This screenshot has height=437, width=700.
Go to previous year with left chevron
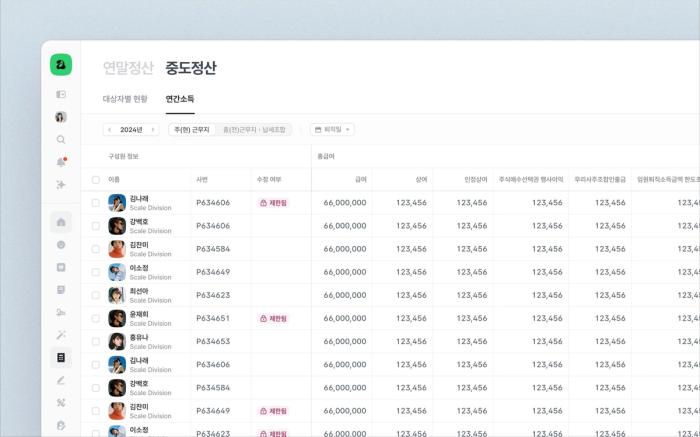click(110, 129)
